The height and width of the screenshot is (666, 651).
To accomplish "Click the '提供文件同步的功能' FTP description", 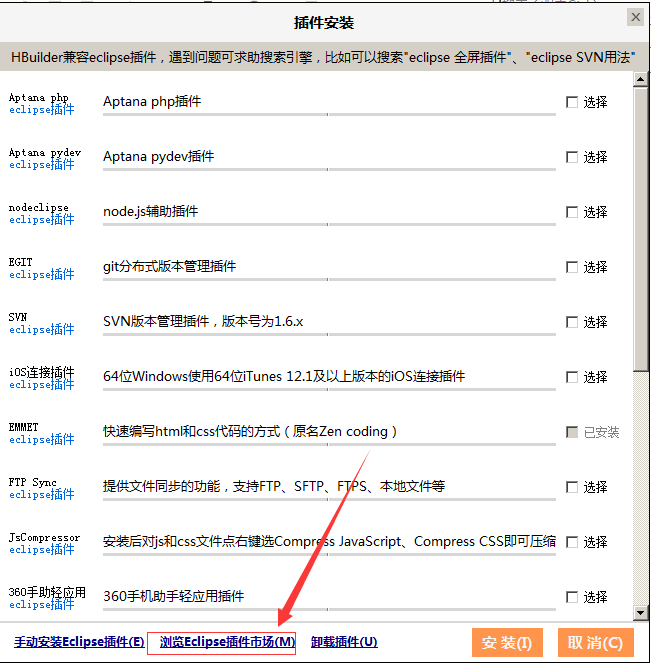I will tap(274, 486).
